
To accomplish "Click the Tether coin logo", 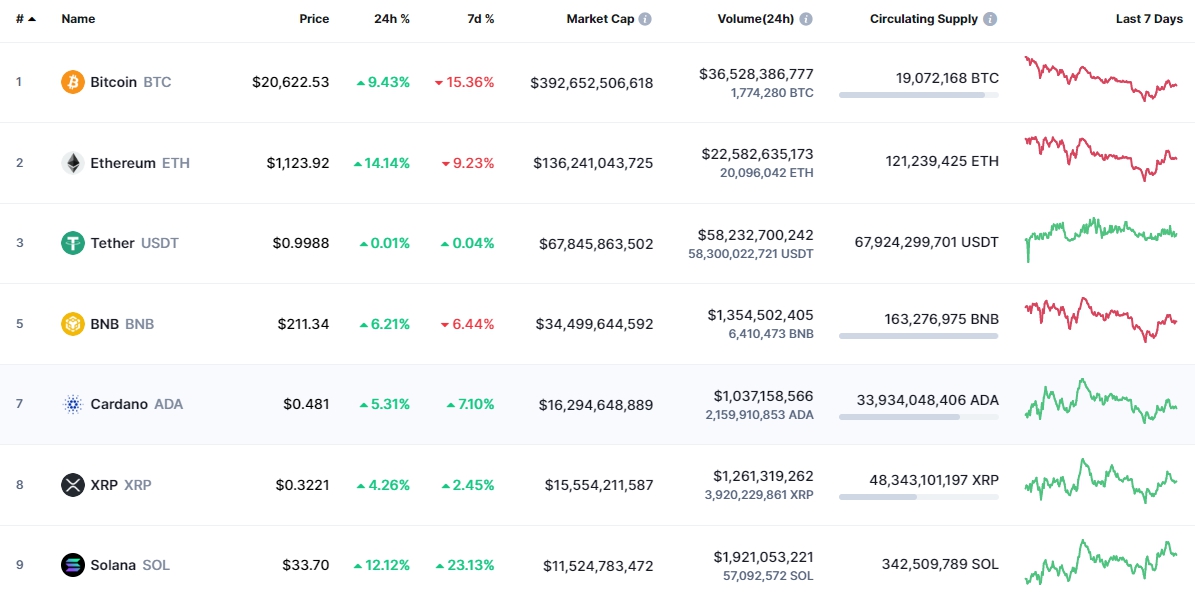I will pos(72,243).
